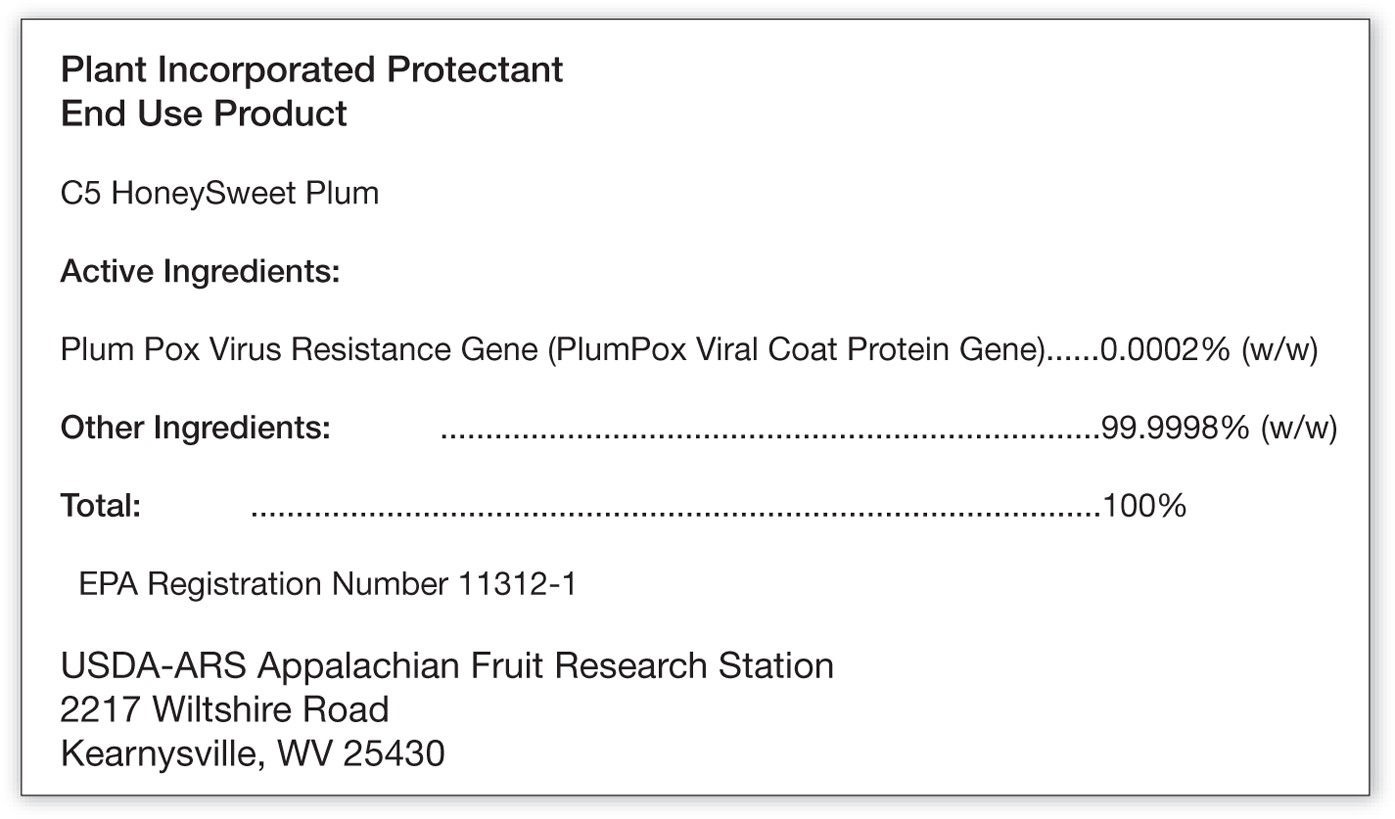Click the 0.0002% (w/w) value
This screenshot has height=819, width=1395.
[x=1209, y=350]
